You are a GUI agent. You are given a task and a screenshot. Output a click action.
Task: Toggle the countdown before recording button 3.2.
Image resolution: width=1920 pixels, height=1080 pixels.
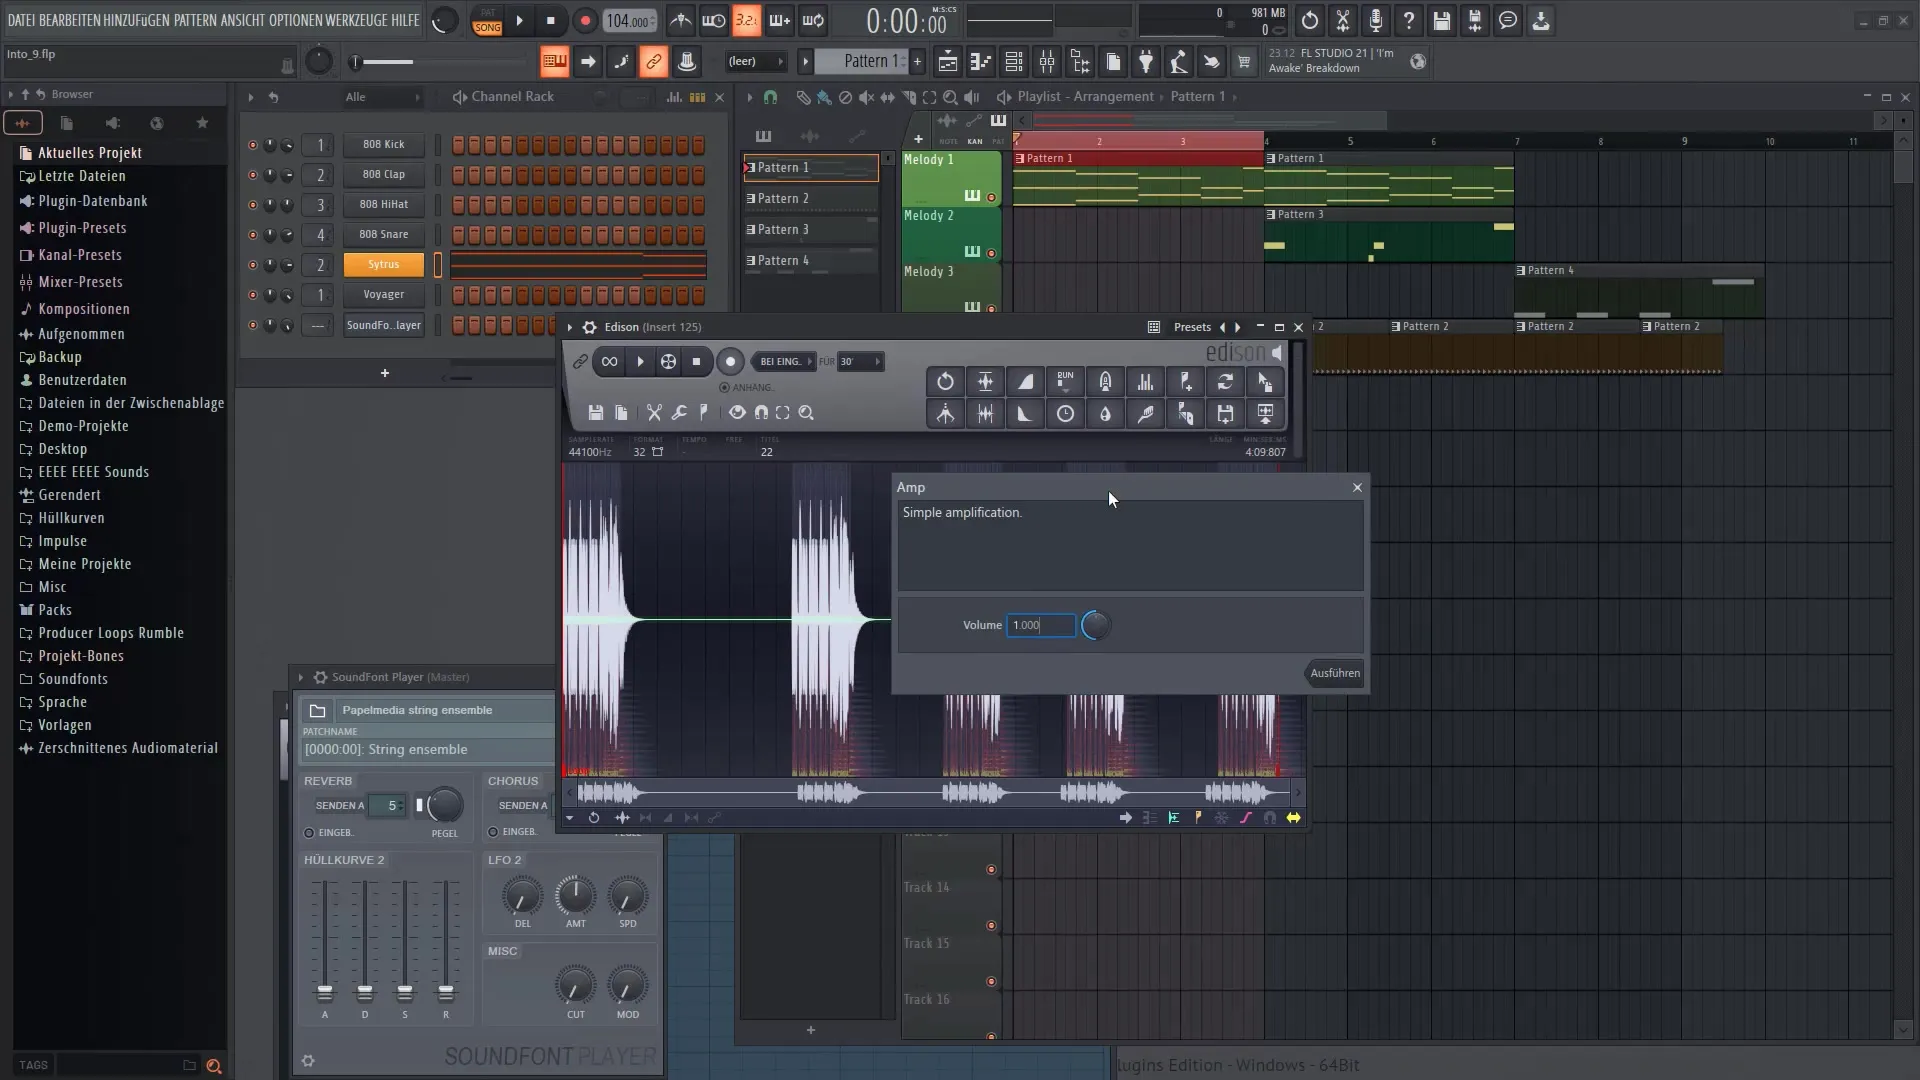point(747,20)
